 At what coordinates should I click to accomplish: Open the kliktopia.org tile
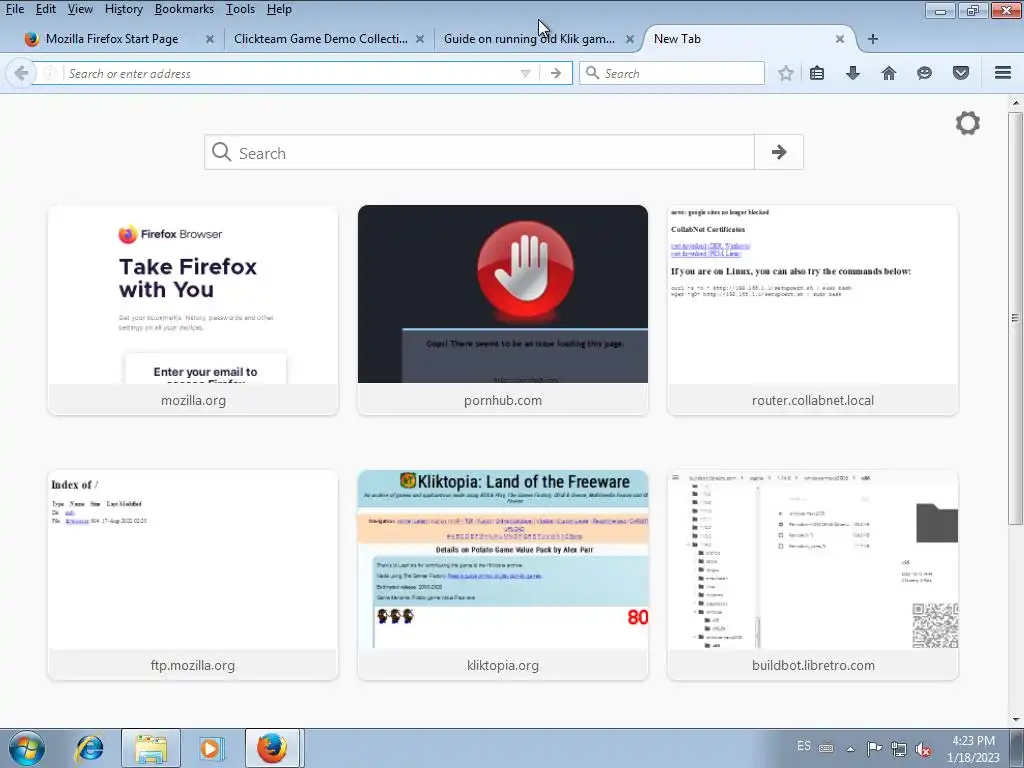point(503,575)
